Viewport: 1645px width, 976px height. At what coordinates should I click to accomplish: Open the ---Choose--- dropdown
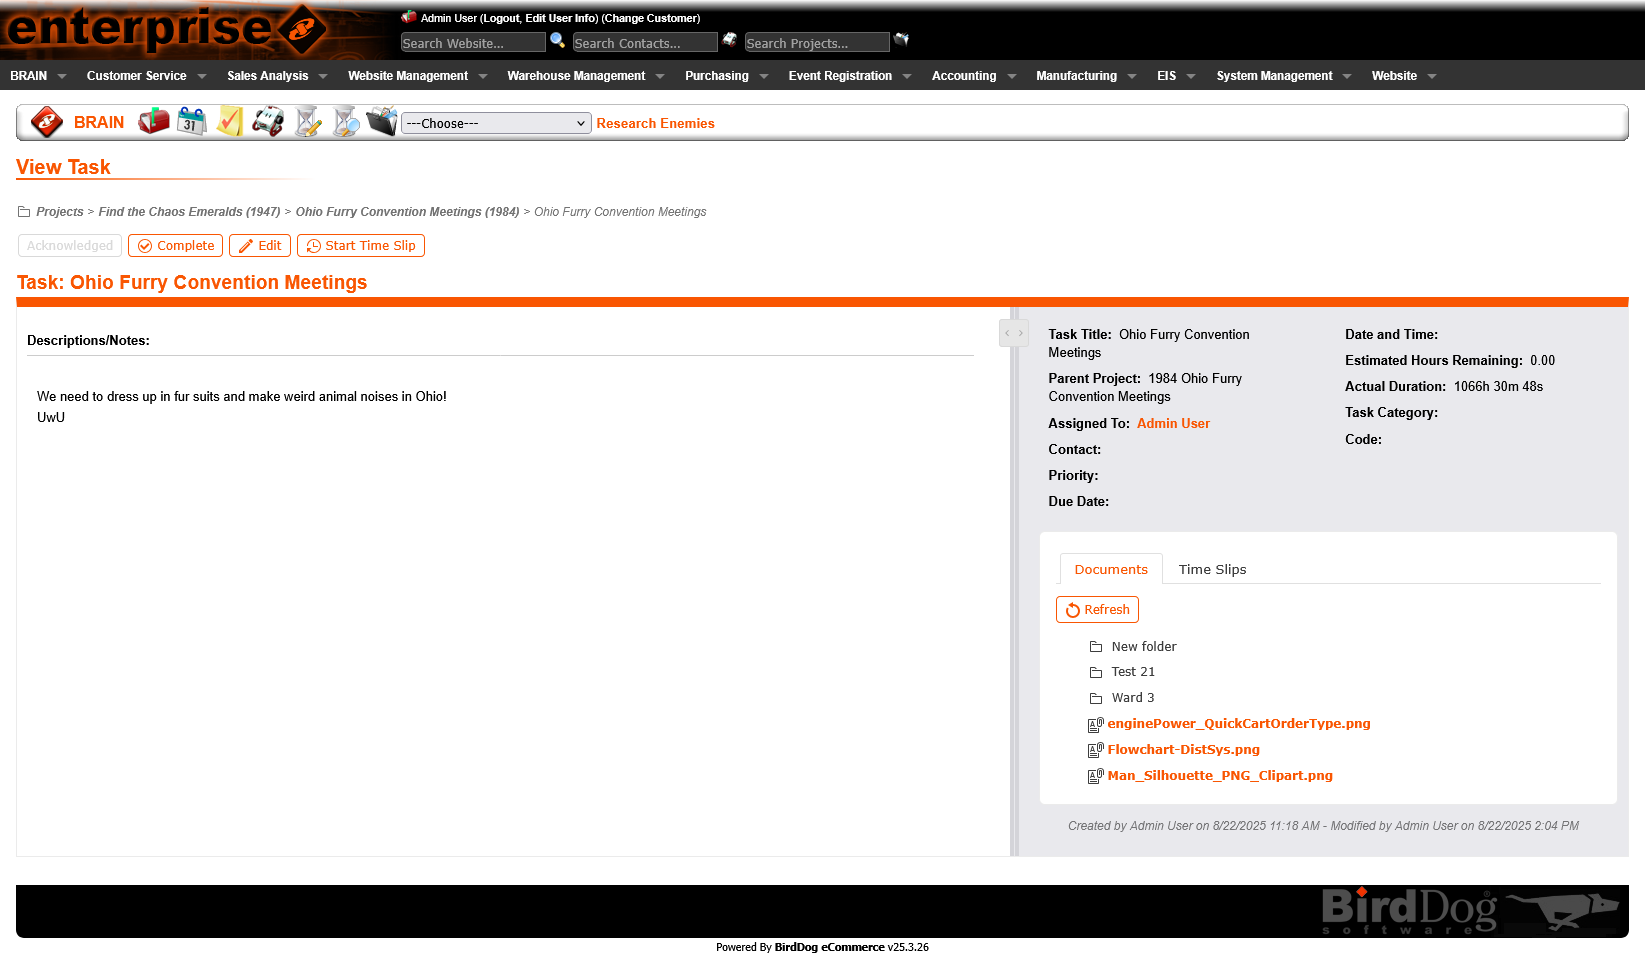tap(495, 123)
